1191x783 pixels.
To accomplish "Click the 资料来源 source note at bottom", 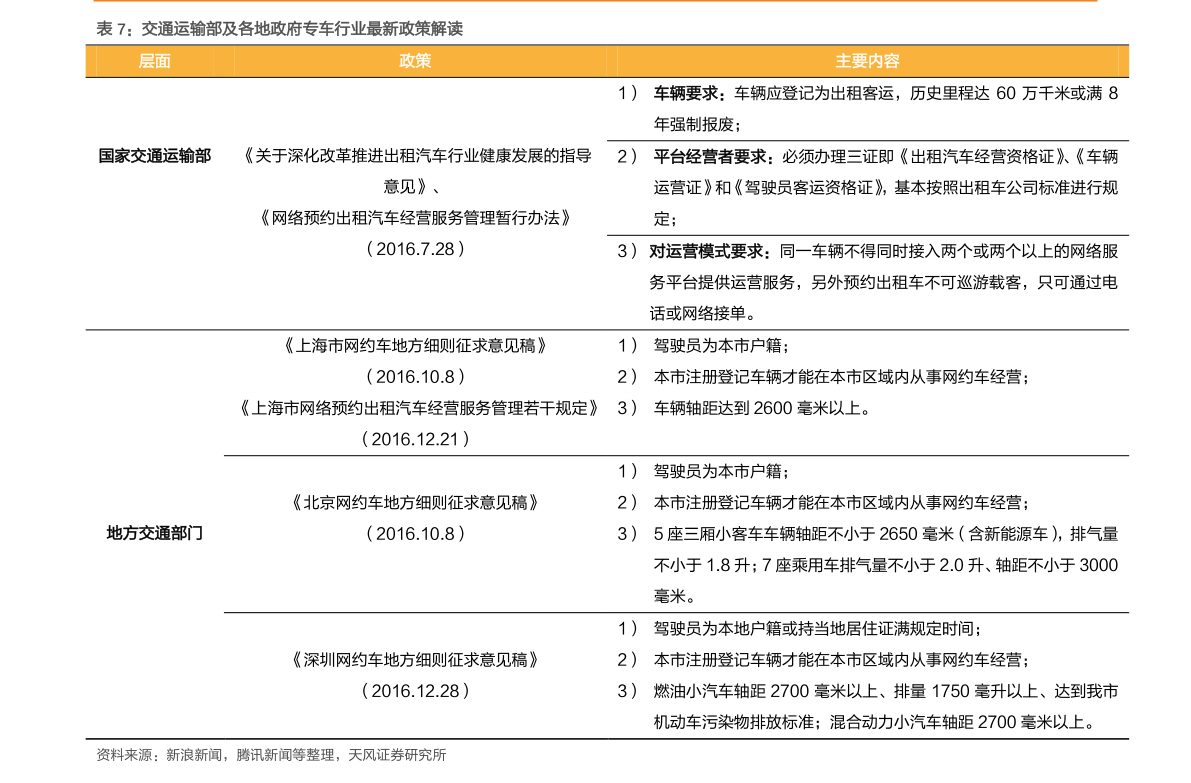I will (x=271, y=755).
